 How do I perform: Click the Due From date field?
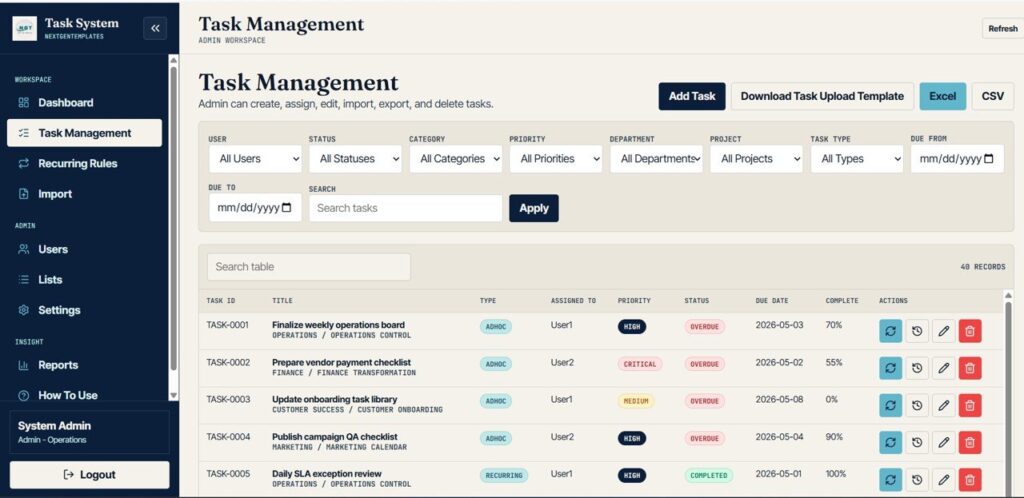(957, 159)
